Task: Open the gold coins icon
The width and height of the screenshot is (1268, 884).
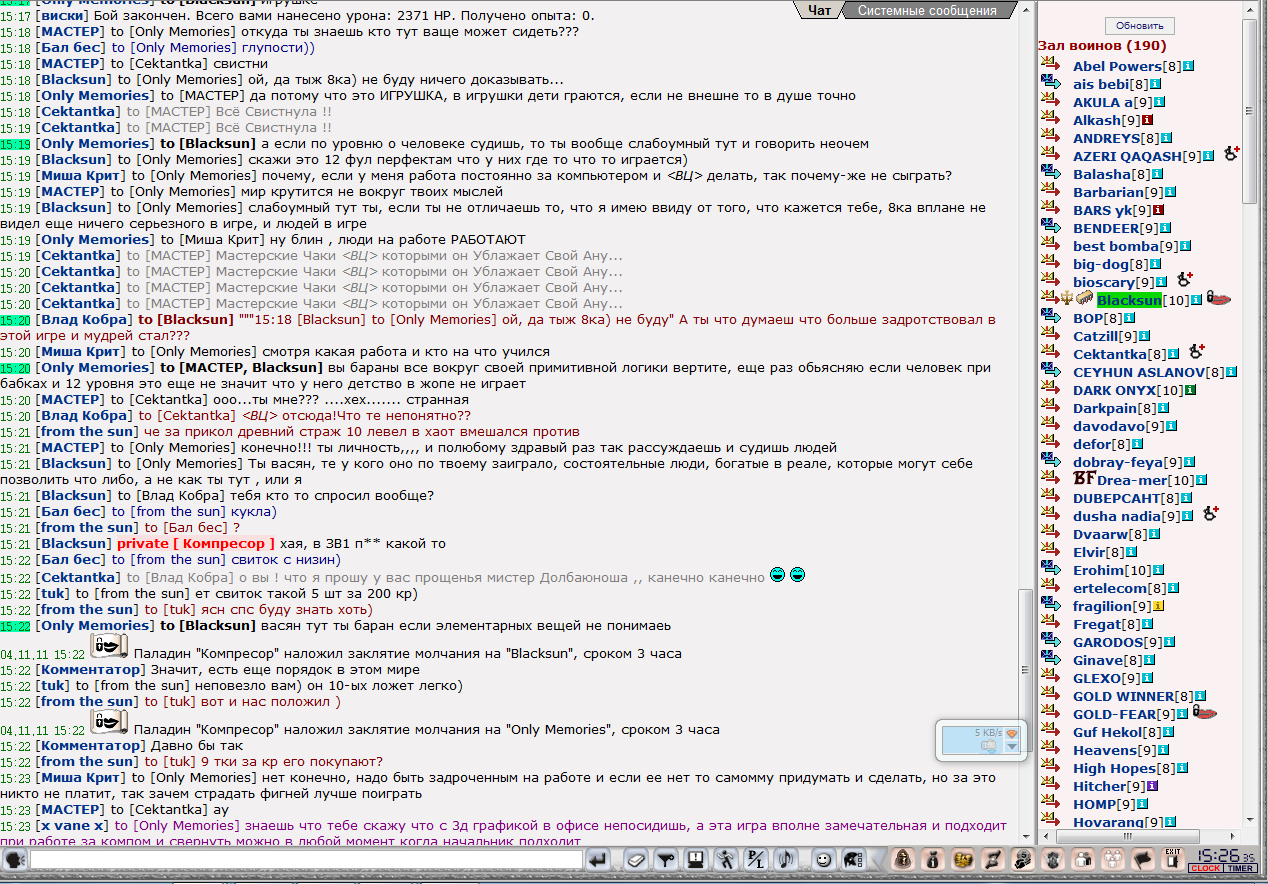Action: point(962,859)
